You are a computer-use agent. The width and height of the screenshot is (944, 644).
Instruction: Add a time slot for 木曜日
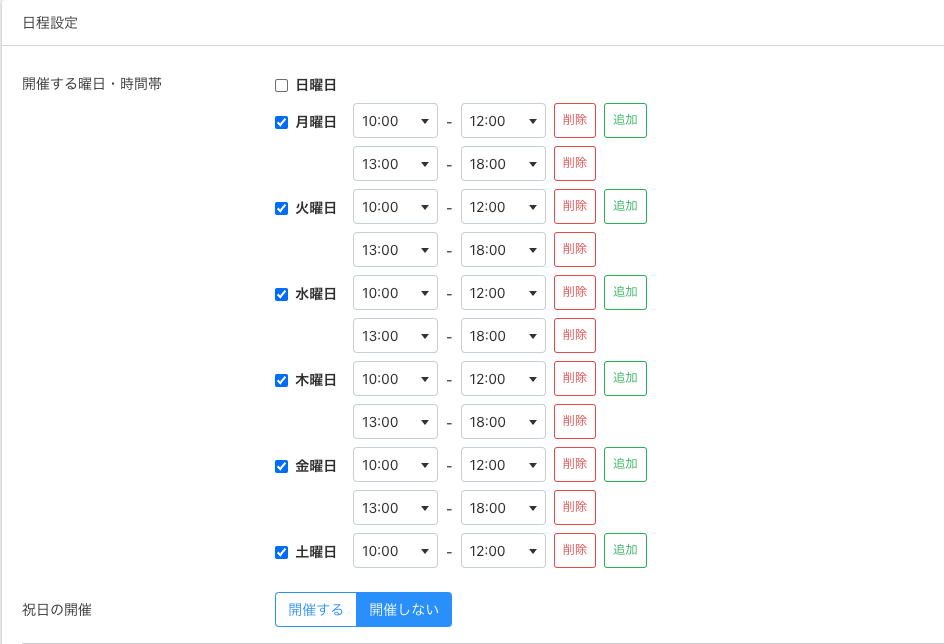(625, 379)
